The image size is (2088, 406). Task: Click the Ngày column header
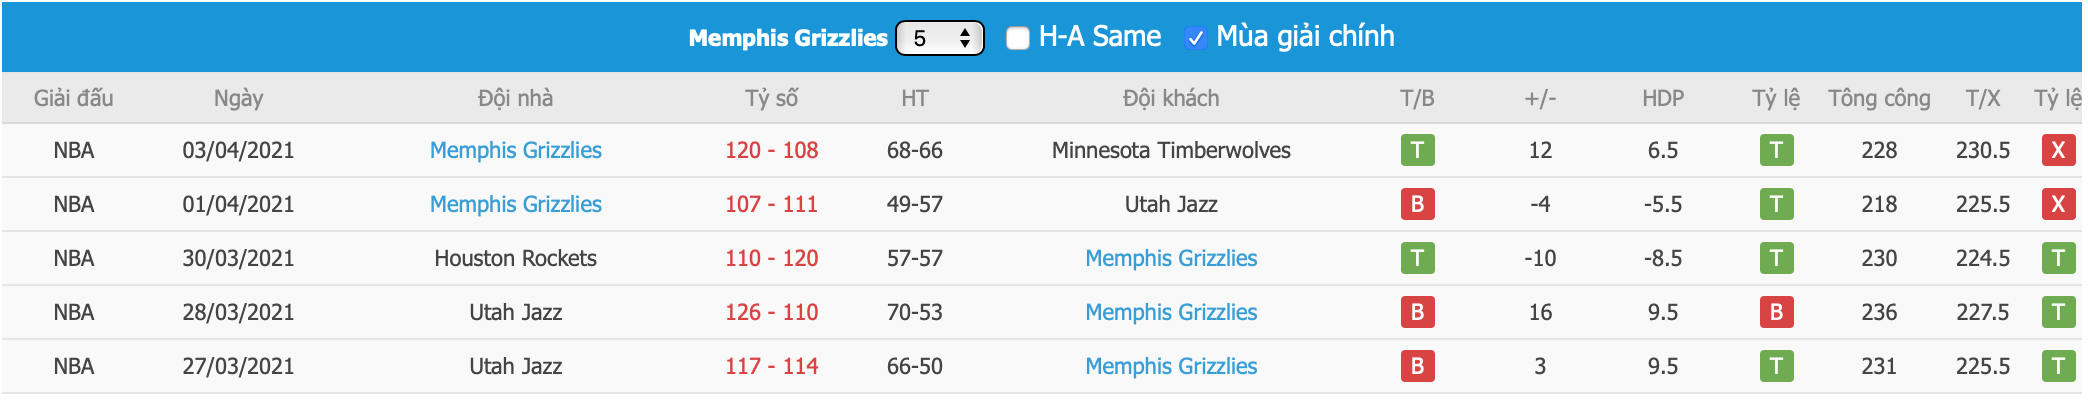coord(238,98)
